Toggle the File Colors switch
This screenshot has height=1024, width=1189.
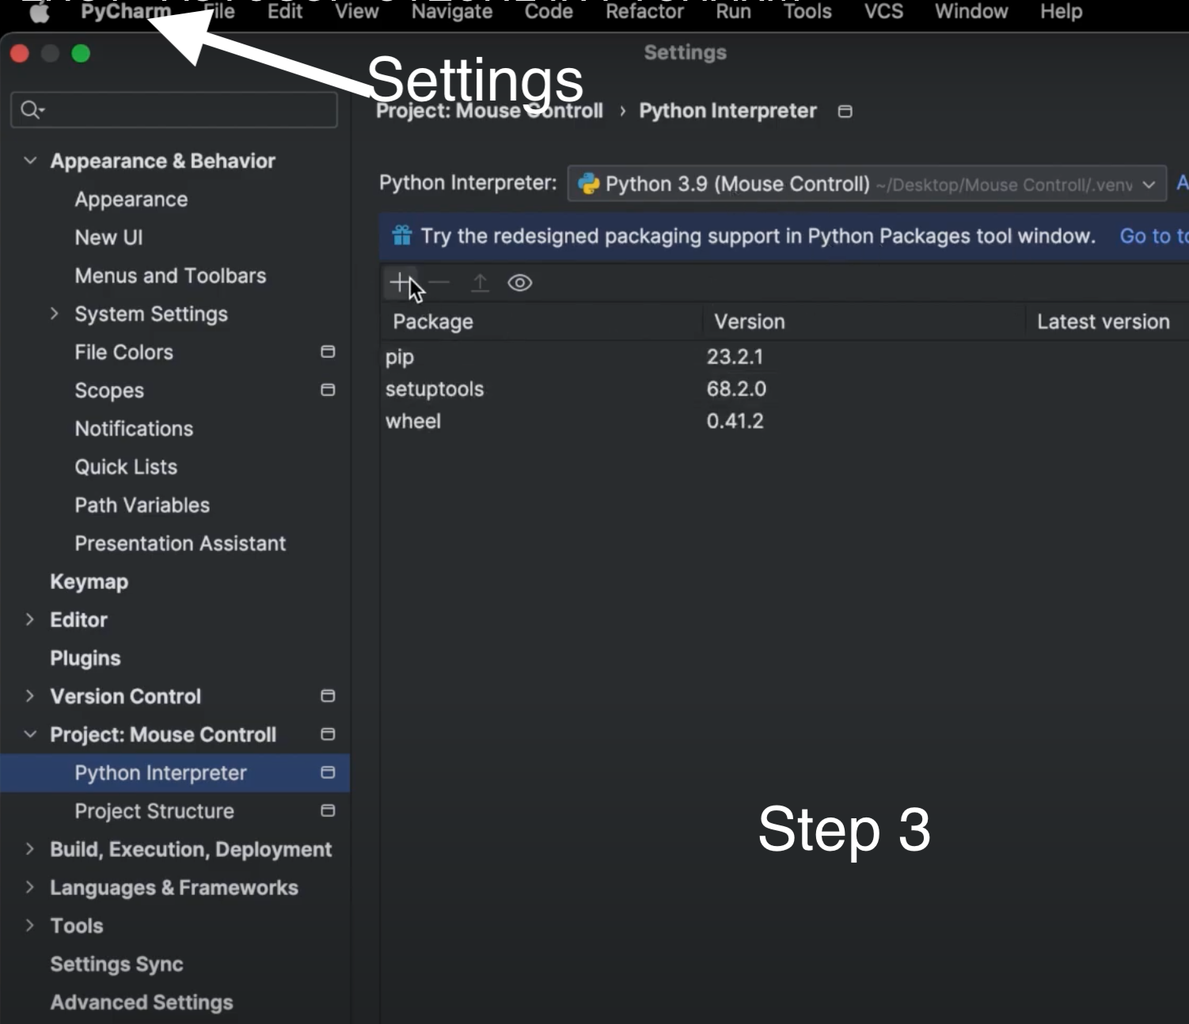coord(327,352)
